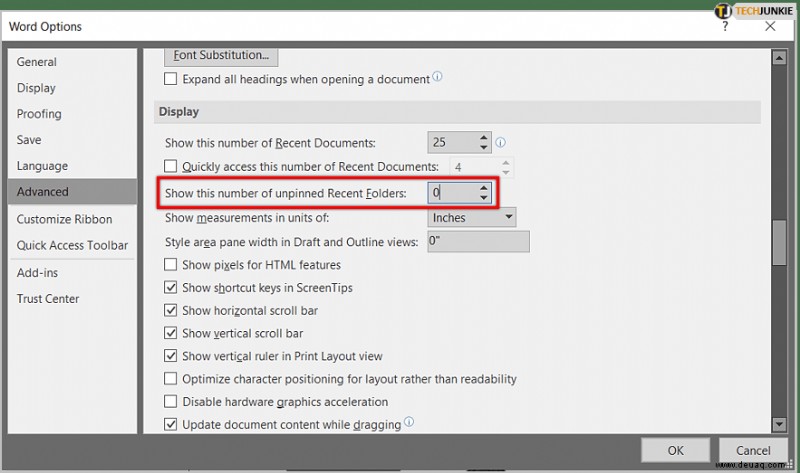The height and width of the screenshot is (473, 800).
Task: Uncheck Show shortcut keys in ScreenTips
Action: 170,287
